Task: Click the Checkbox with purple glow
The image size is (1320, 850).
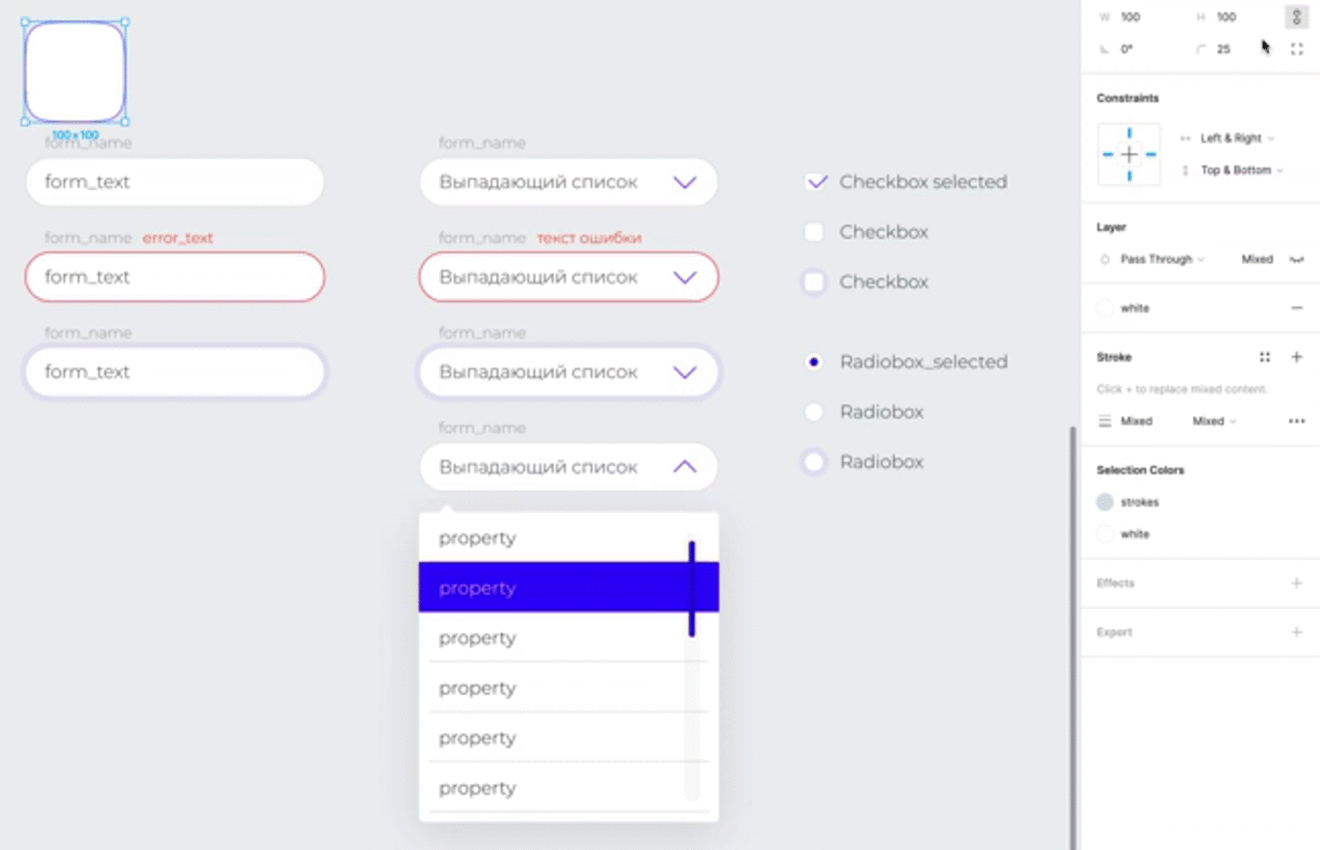Action: (814, 282)
